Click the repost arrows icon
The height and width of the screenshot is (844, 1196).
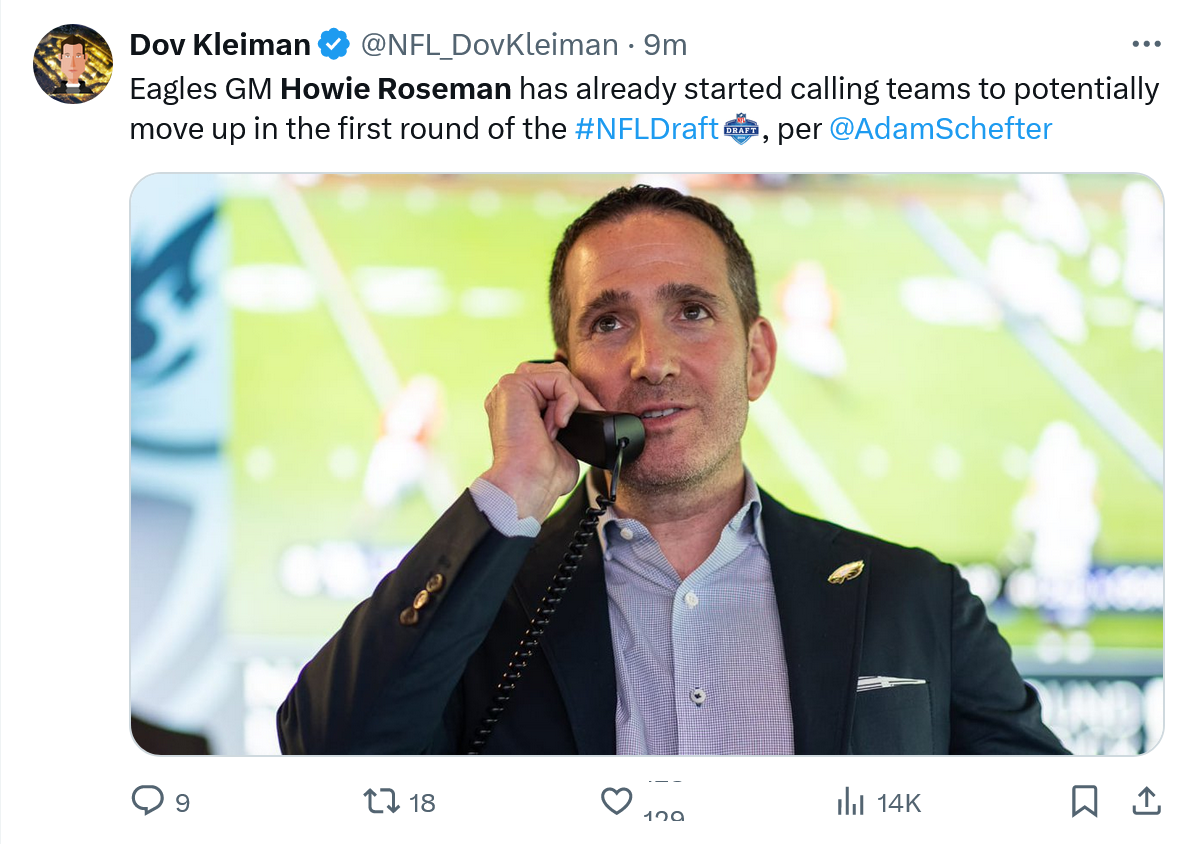coord(381,801)
